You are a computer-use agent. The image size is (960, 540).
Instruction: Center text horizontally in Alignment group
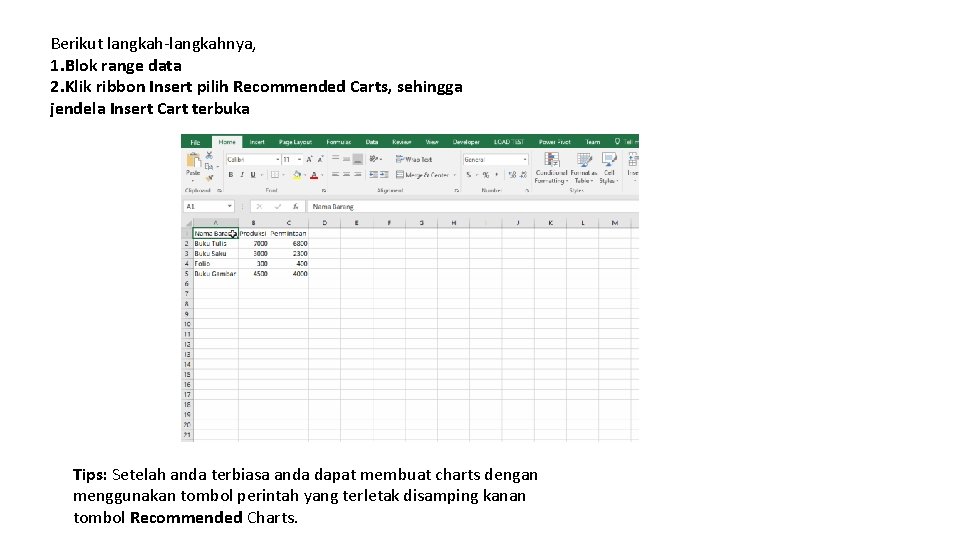click(347, 174)
